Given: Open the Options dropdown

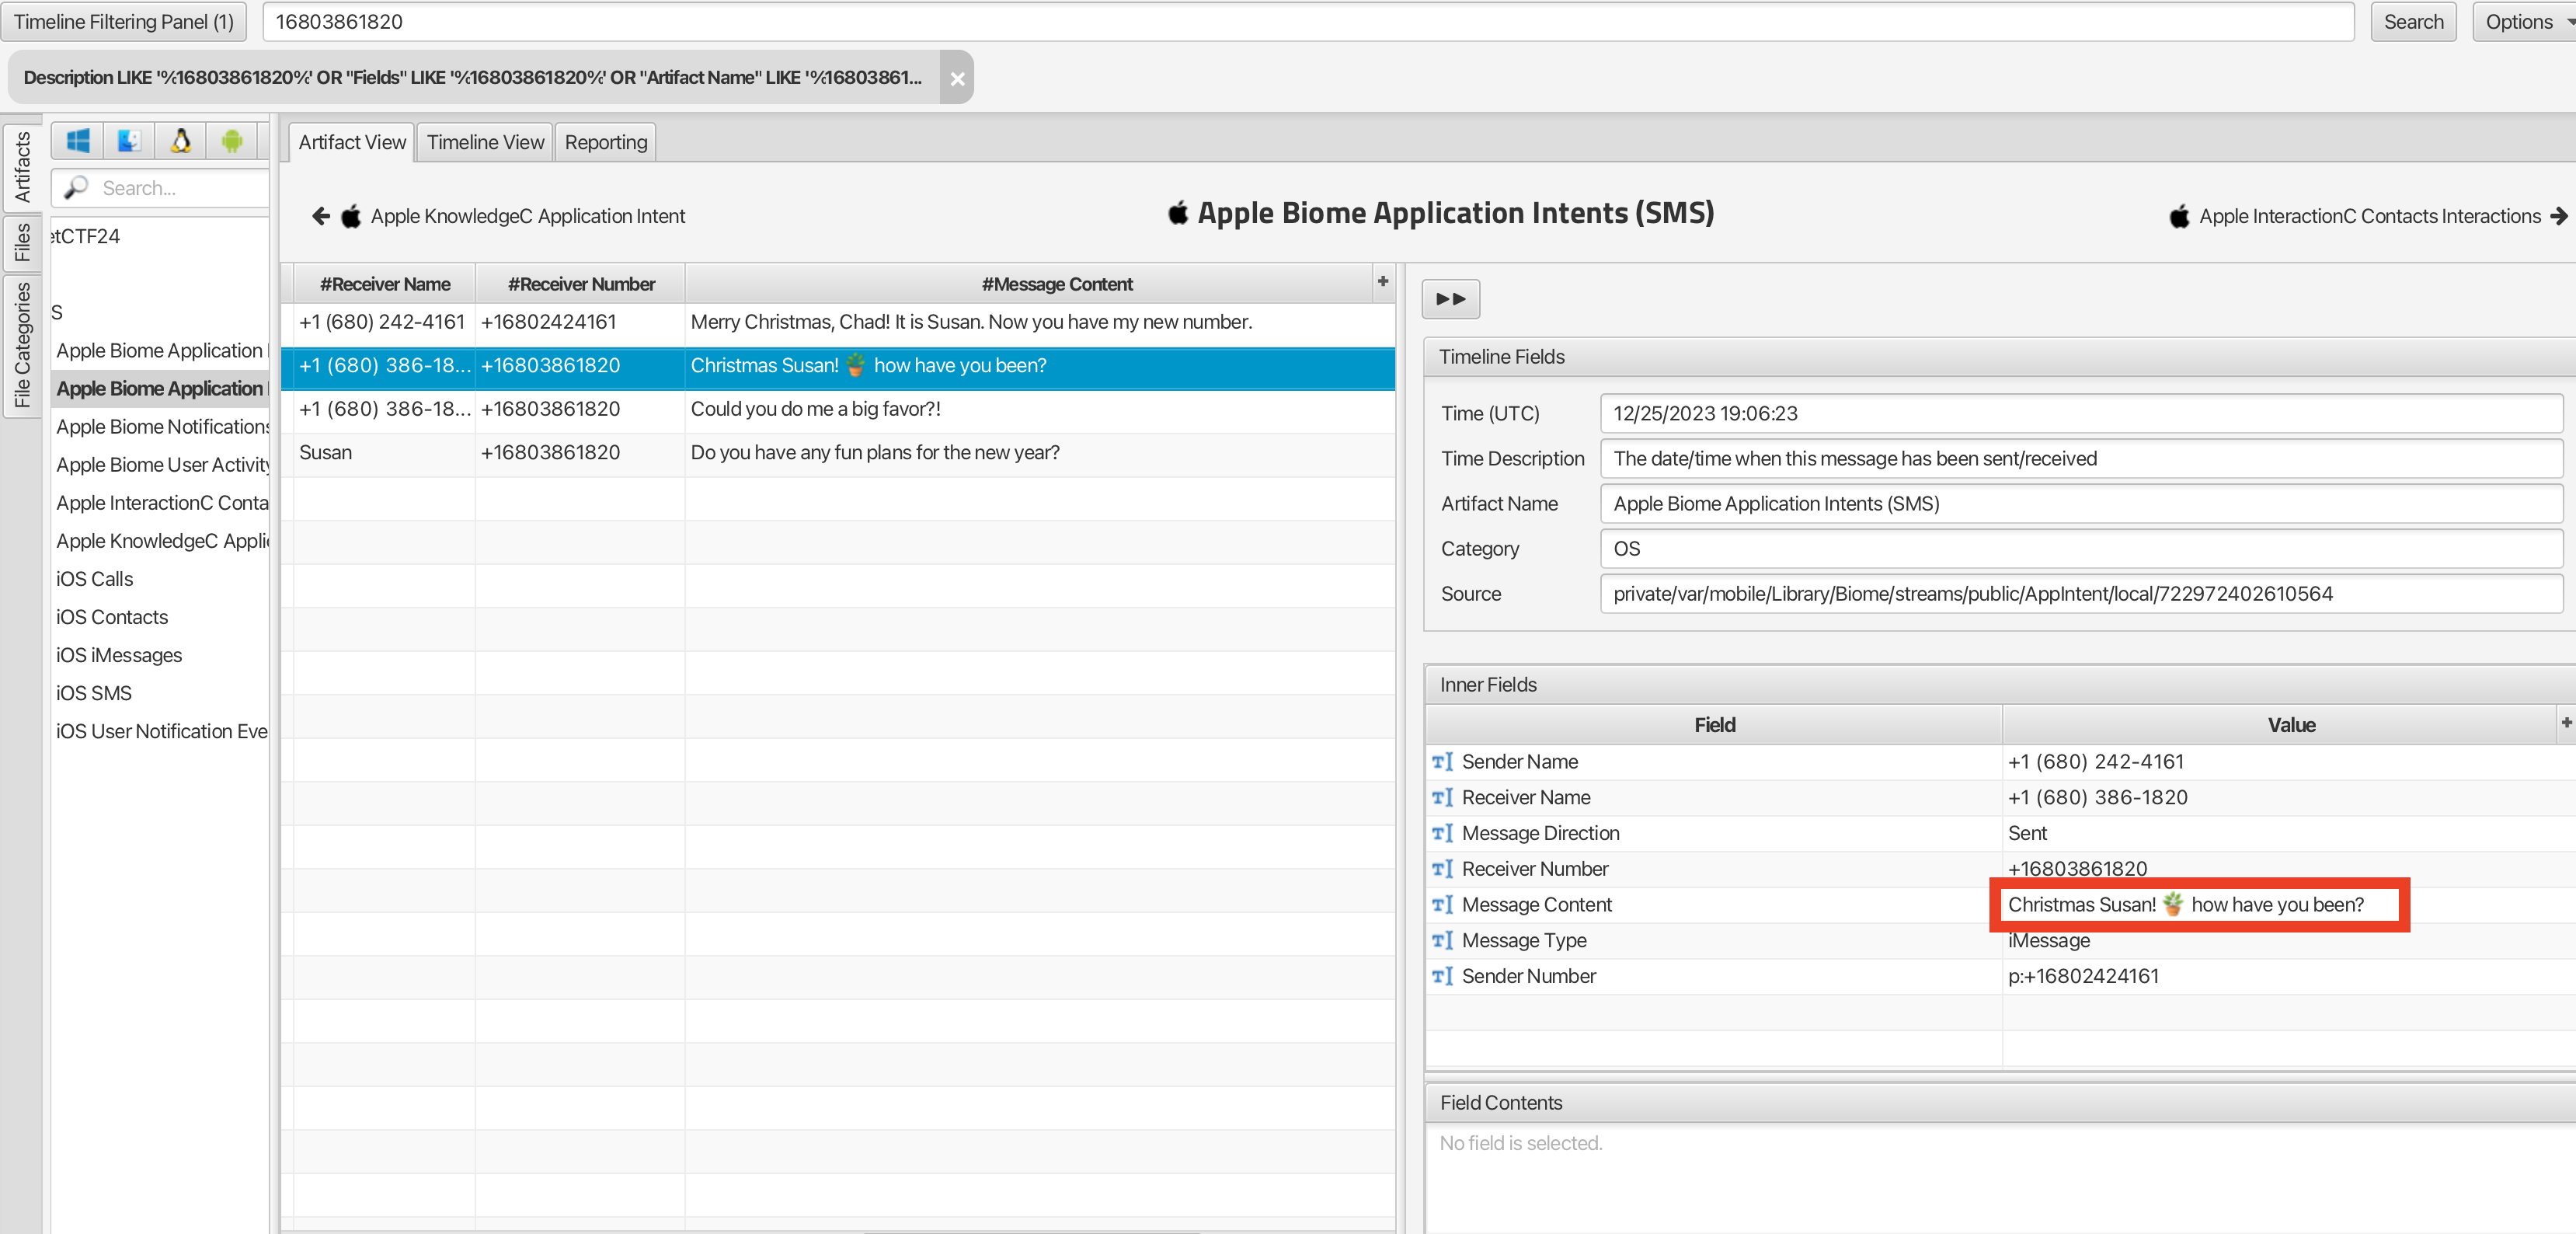Looking at the screenshot, I should [x=2523, y=22].
